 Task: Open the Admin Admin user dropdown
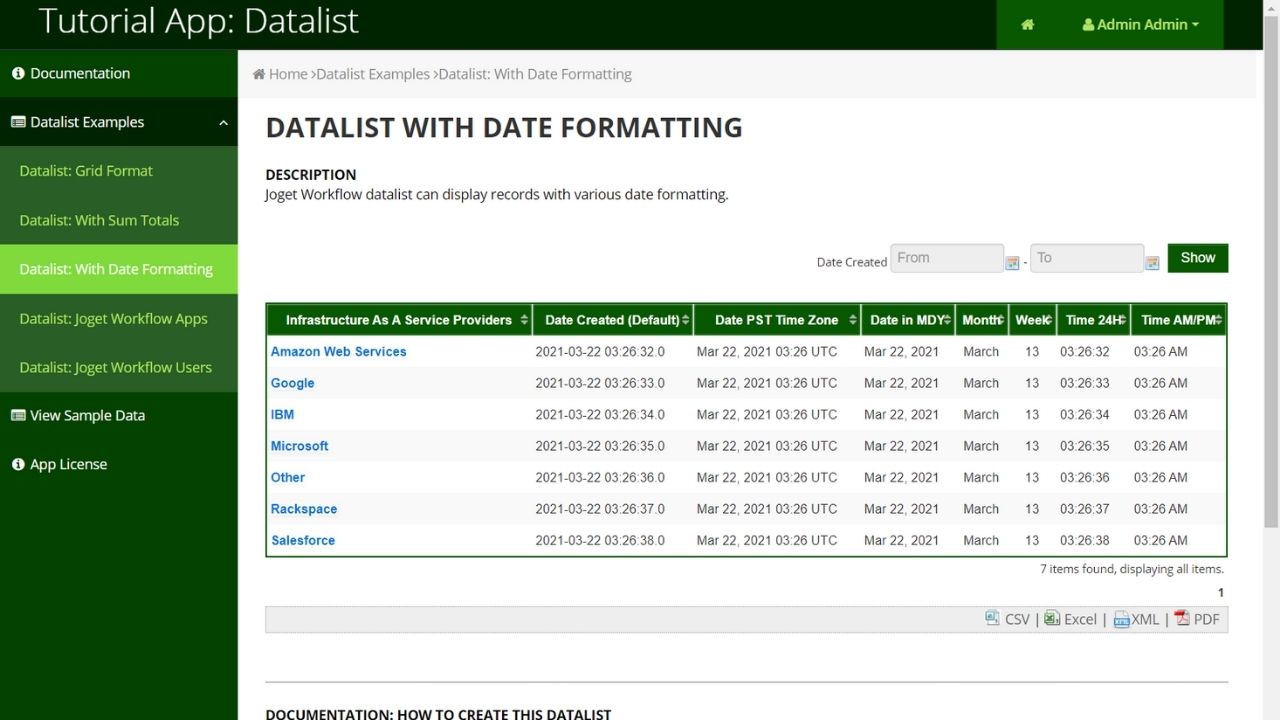(1140, 25)
